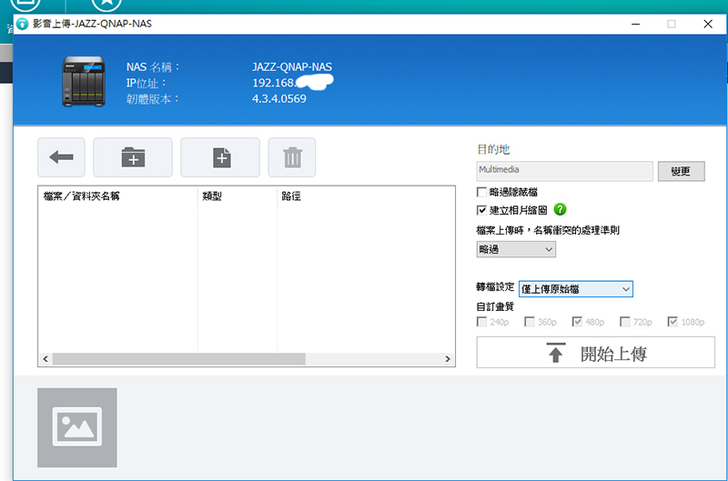Screen dimensions: 728x481
Task: Toggle the 480p quality checkbox
Action: [577, 322]
